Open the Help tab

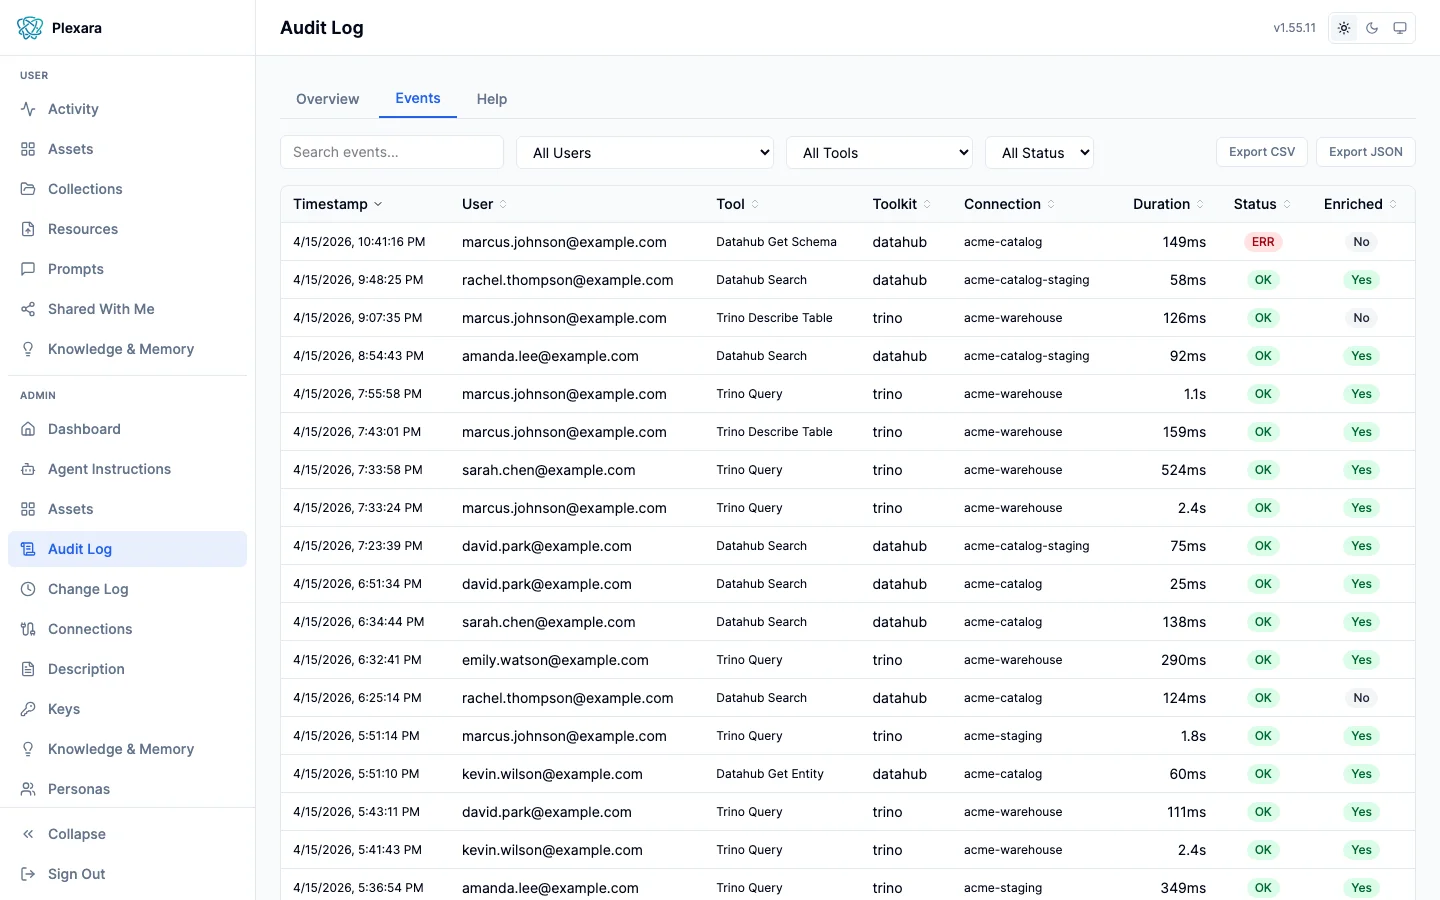492,99
